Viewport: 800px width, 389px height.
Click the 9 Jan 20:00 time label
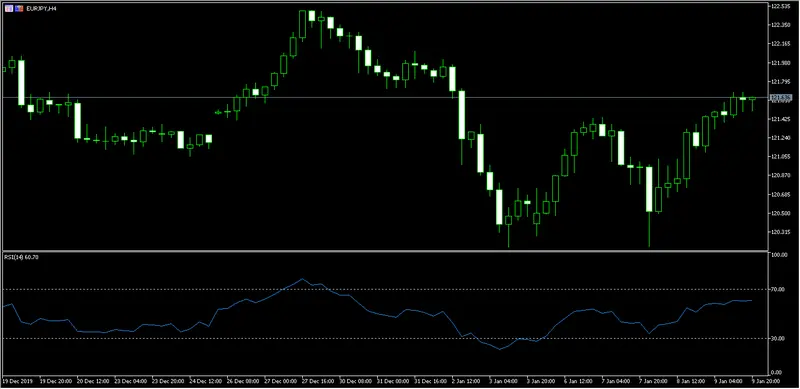pyautogui.click(x=766, y=381)
